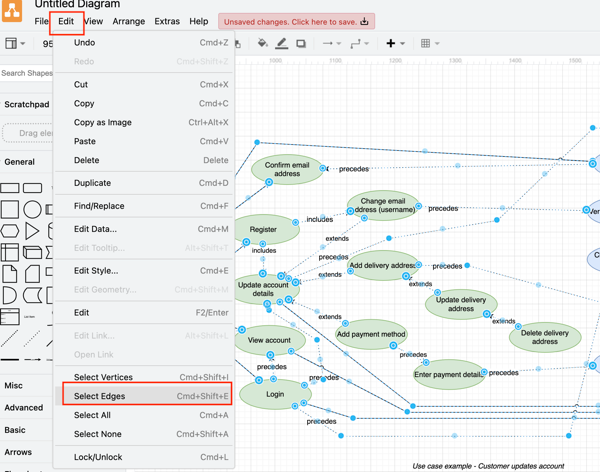
Task: Select the Line Color pencil tool
Action: [282, 43]
